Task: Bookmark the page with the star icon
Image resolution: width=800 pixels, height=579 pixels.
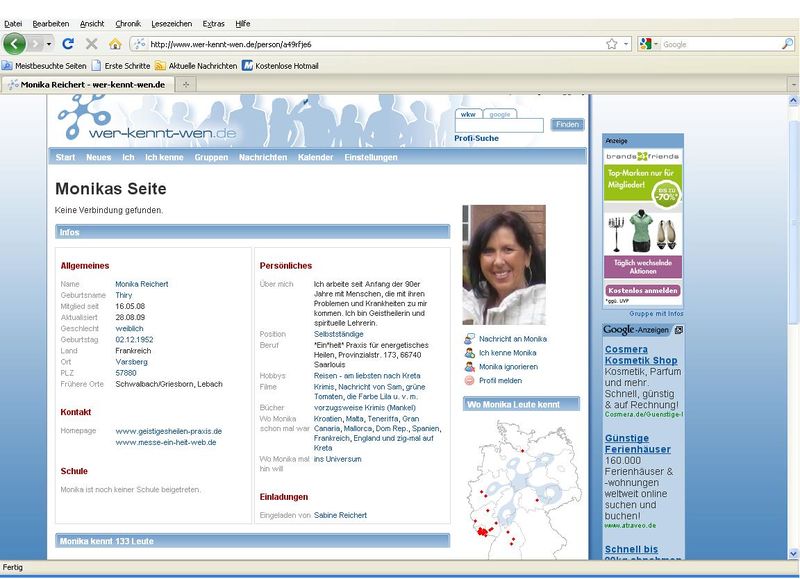Action: pyautogui.click(x=611, y=44)
